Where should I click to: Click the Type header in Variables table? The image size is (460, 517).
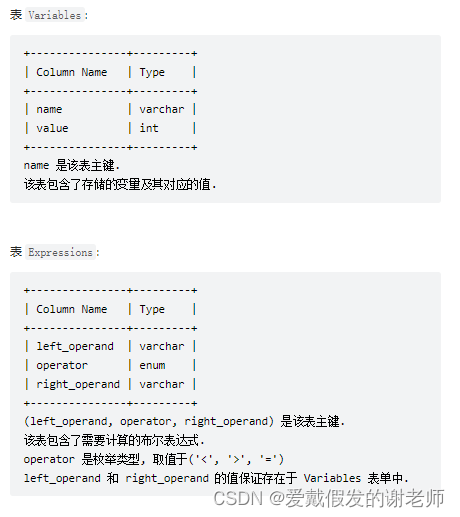pos(152,72)
